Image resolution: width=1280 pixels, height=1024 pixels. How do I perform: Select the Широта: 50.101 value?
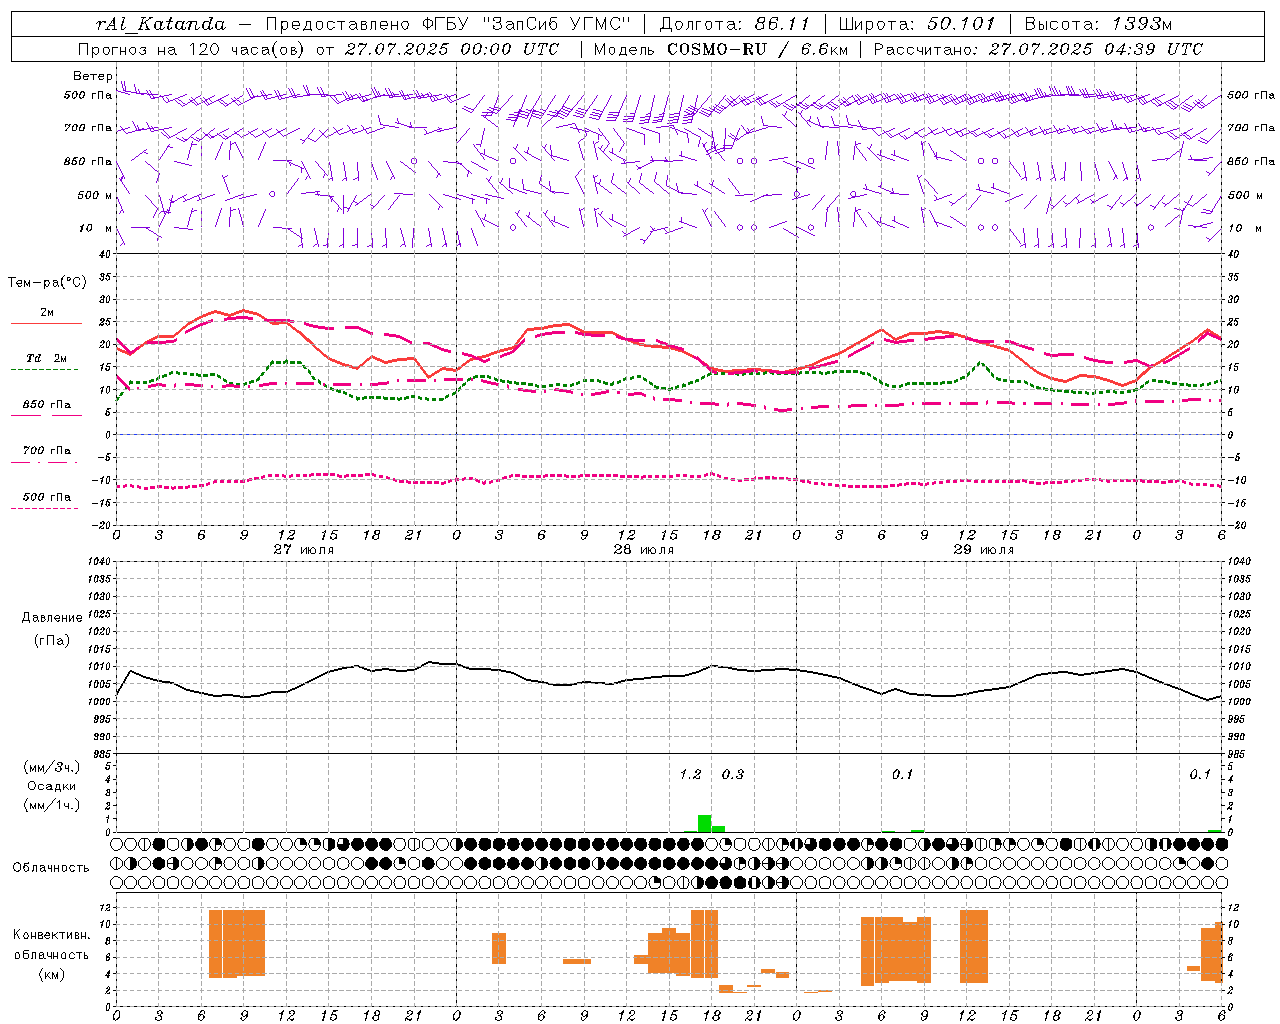pyautogui.click(x=917, y=24)
